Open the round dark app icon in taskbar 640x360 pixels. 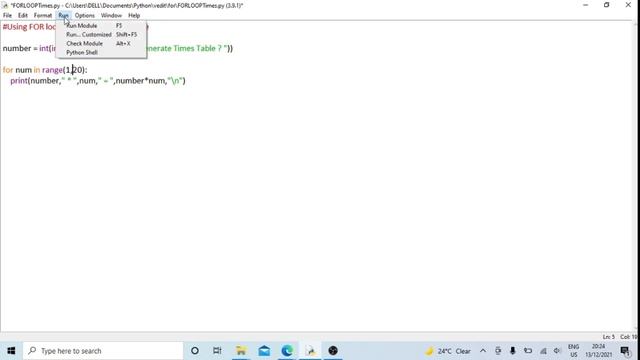333,351
